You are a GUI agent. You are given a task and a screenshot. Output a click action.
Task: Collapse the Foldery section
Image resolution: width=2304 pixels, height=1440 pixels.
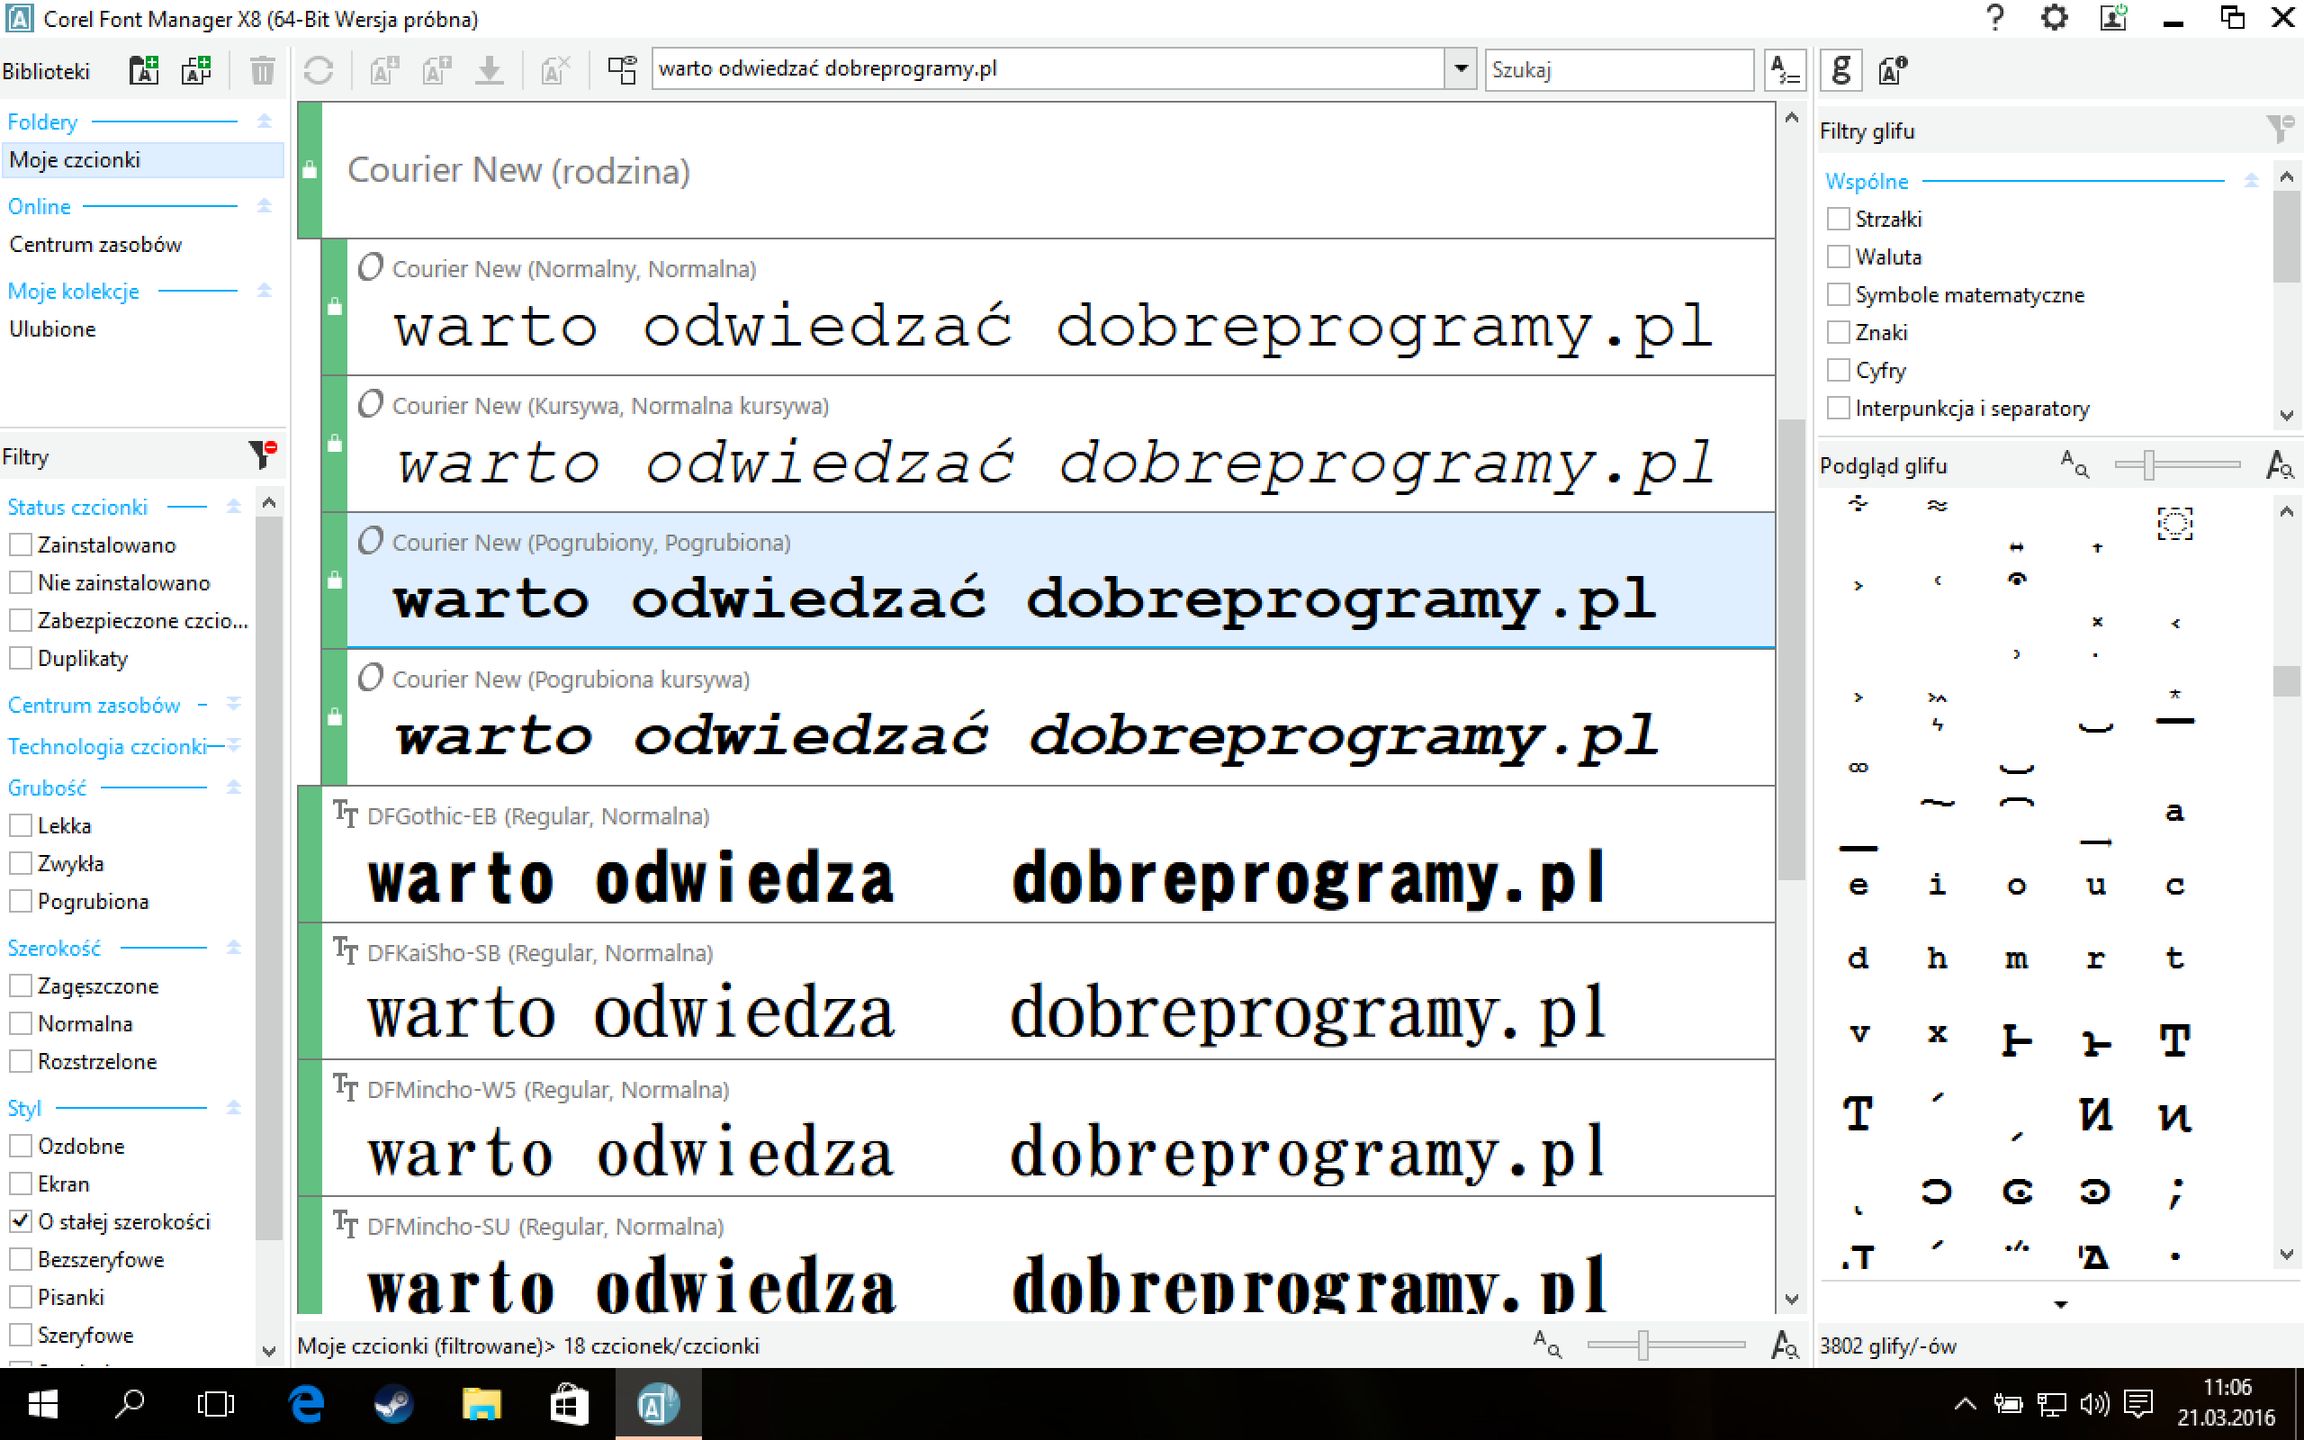(263, 121)
